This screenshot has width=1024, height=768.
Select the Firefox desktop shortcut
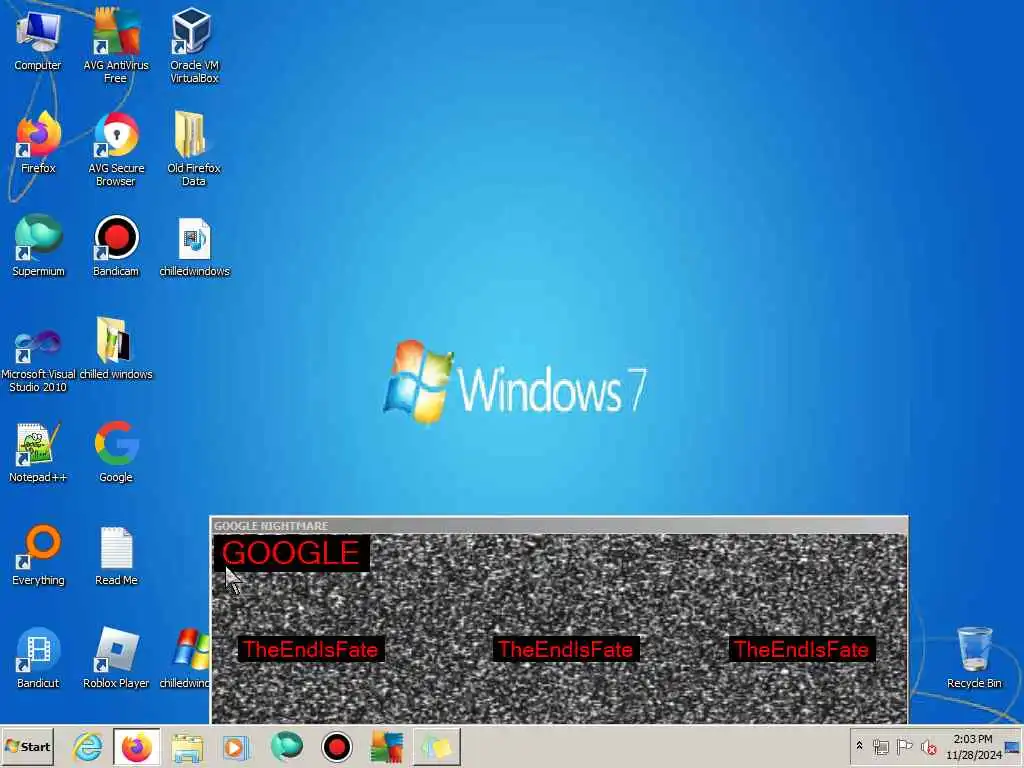38,142
